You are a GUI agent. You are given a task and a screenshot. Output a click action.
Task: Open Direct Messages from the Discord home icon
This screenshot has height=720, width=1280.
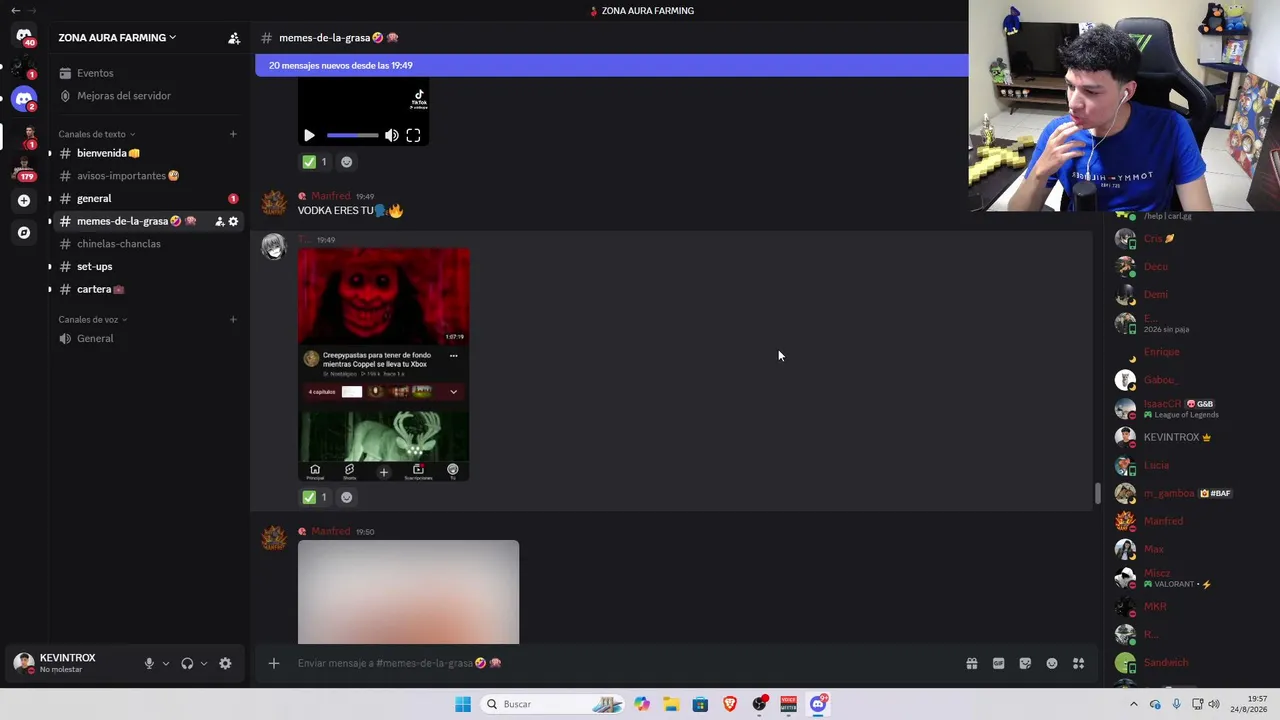pos(24,36)
